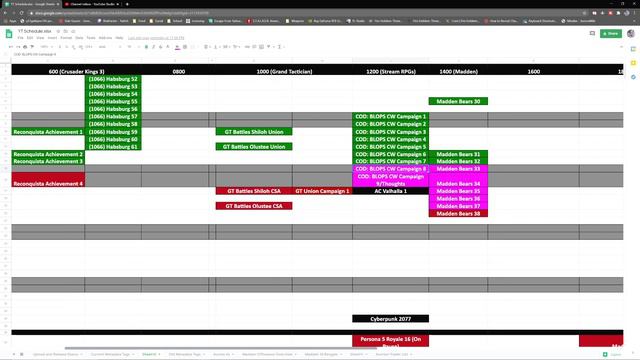Click the horizontal scrollbar at bottom
This screenshot has width=640, height=360.
click(220, 348)
